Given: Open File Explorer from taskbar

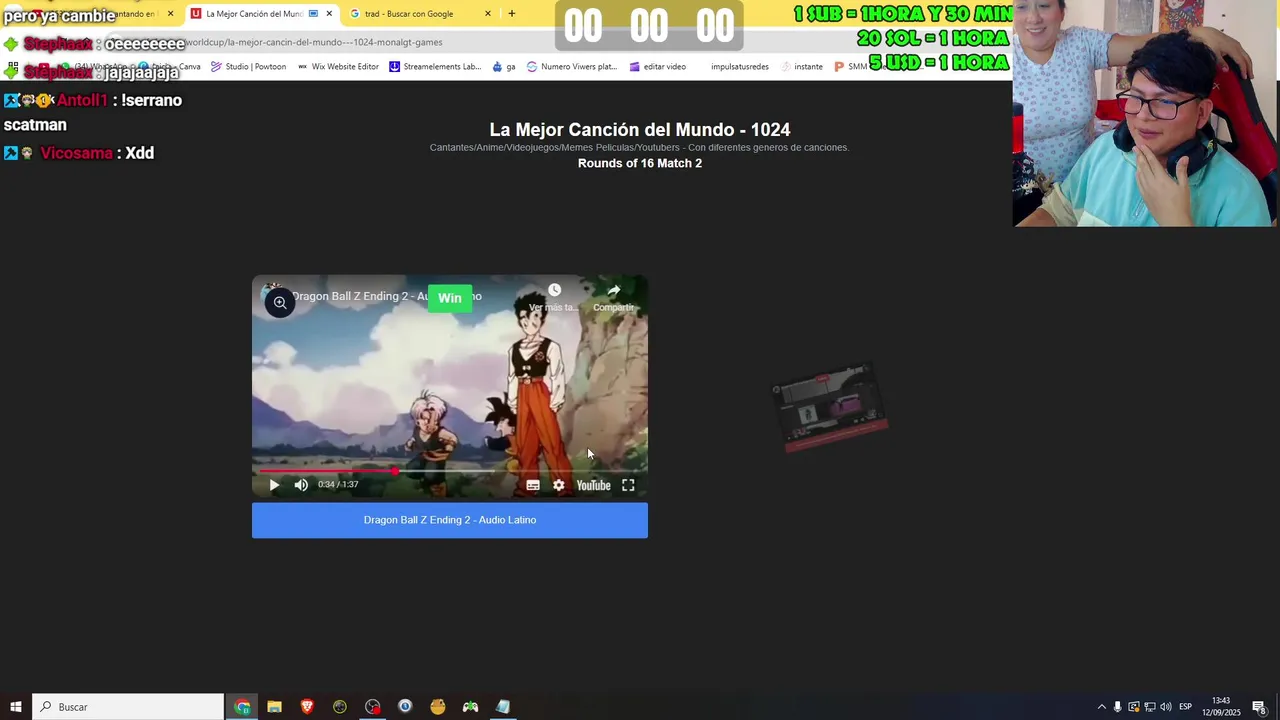Looking at the screenshot, I should [274, 707].
